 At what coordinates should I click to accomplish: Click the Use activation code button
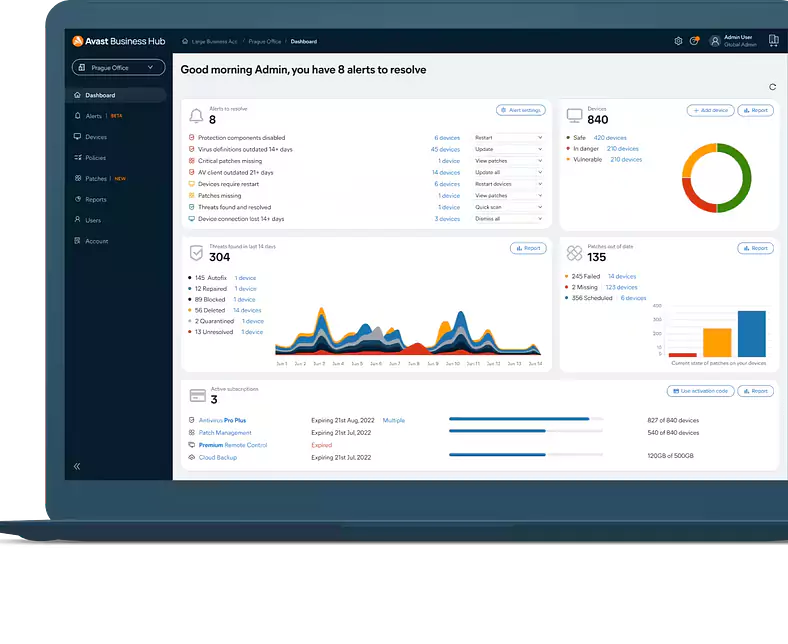[x=699, y=391]
